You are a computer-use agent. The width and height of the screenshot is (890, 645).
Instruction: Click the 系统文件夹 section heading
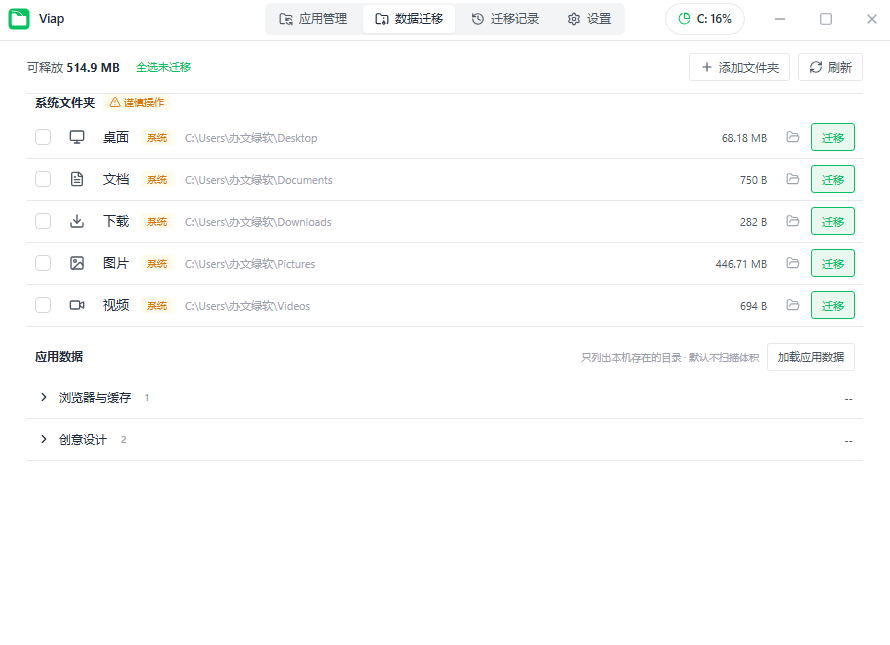click(x=65, y=103)
